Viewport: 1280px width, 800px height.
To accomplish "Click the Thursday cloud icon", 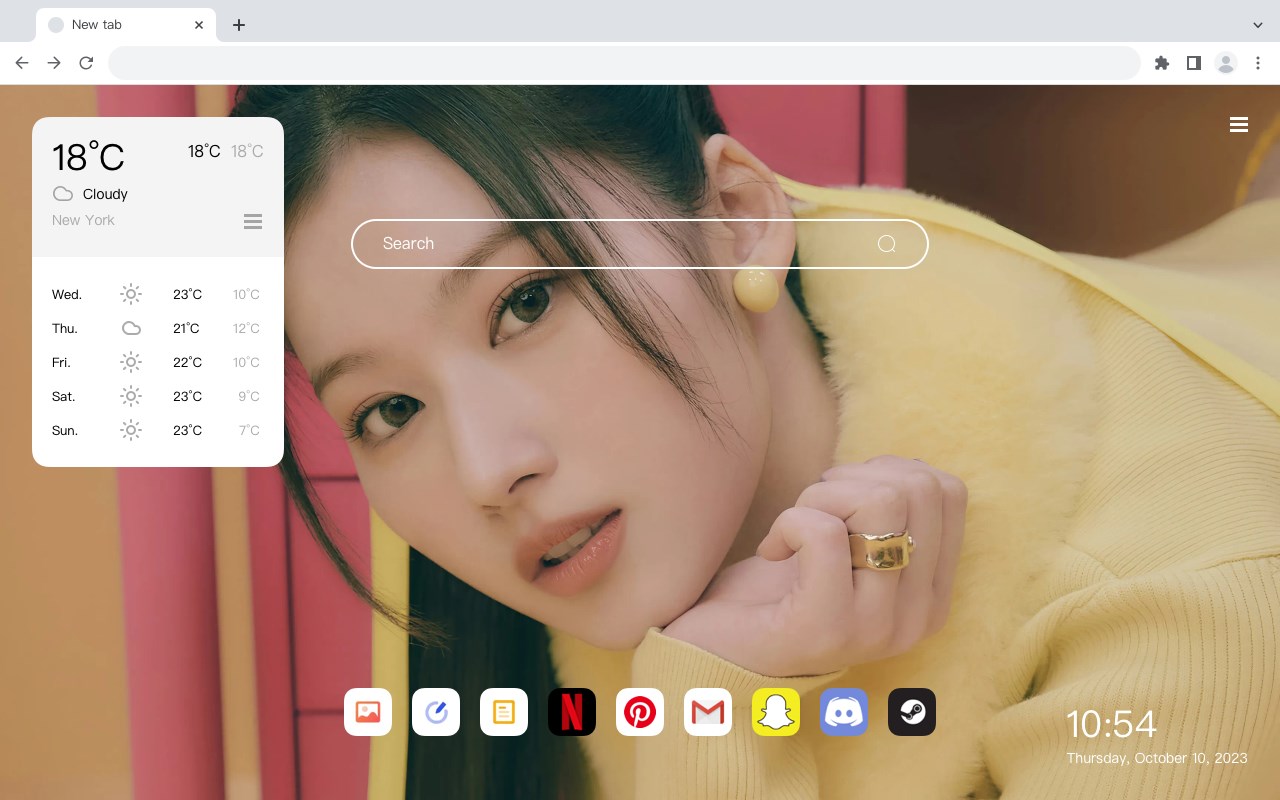I will click(131, 328).
